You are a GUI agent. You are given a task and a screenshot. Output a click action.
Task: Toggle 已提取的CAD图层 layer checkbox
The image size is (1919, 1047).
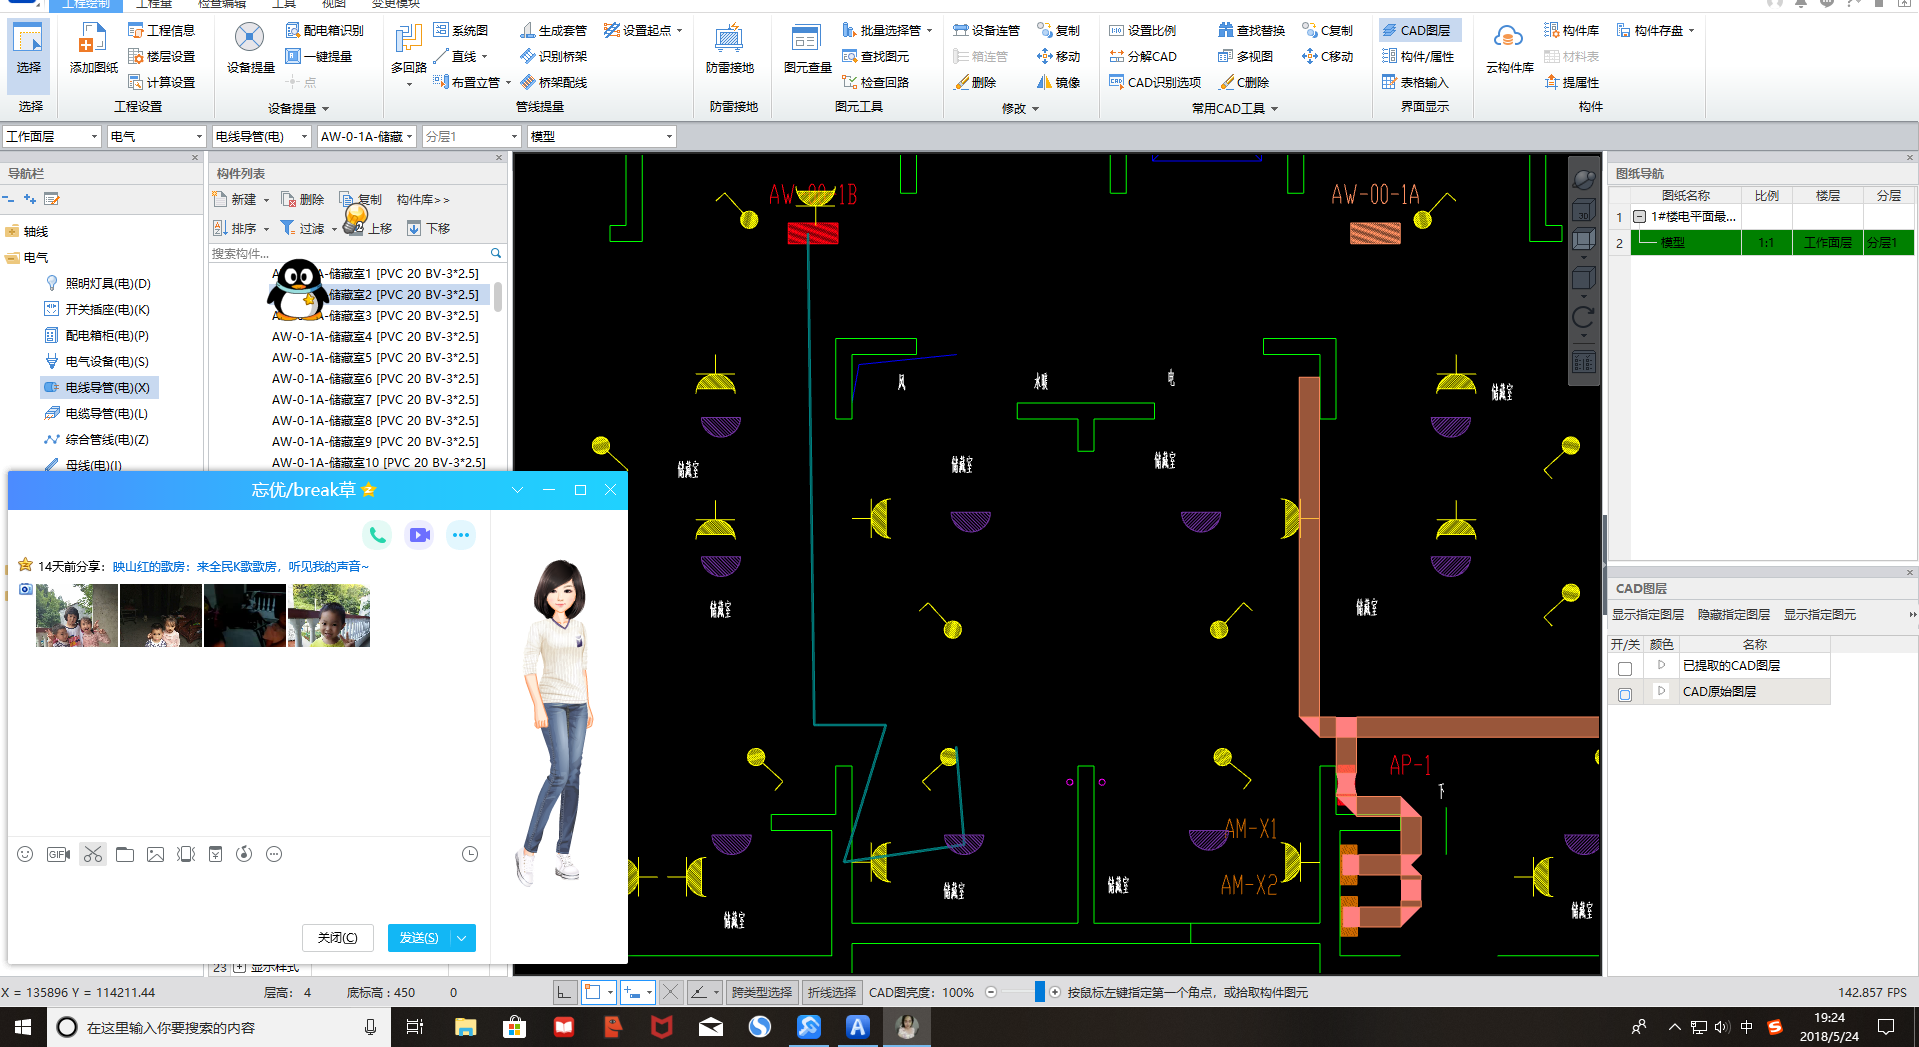point(1625,668)
